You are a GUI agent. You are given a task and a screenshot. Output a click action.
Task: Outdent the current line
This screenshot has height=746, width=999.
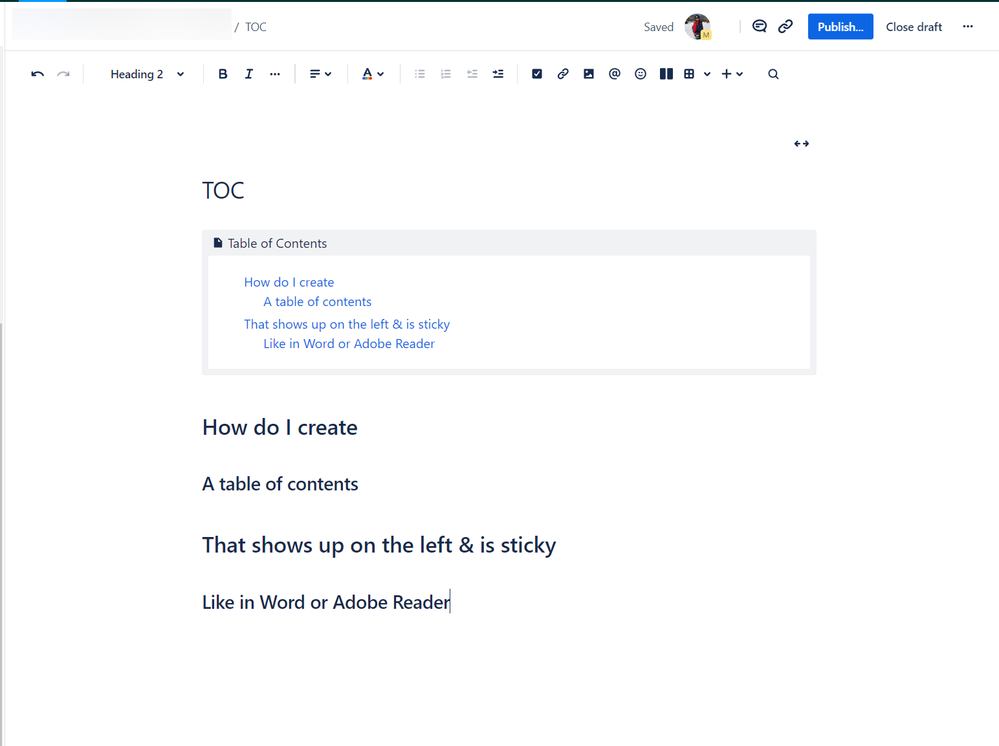tap(472, 74)
